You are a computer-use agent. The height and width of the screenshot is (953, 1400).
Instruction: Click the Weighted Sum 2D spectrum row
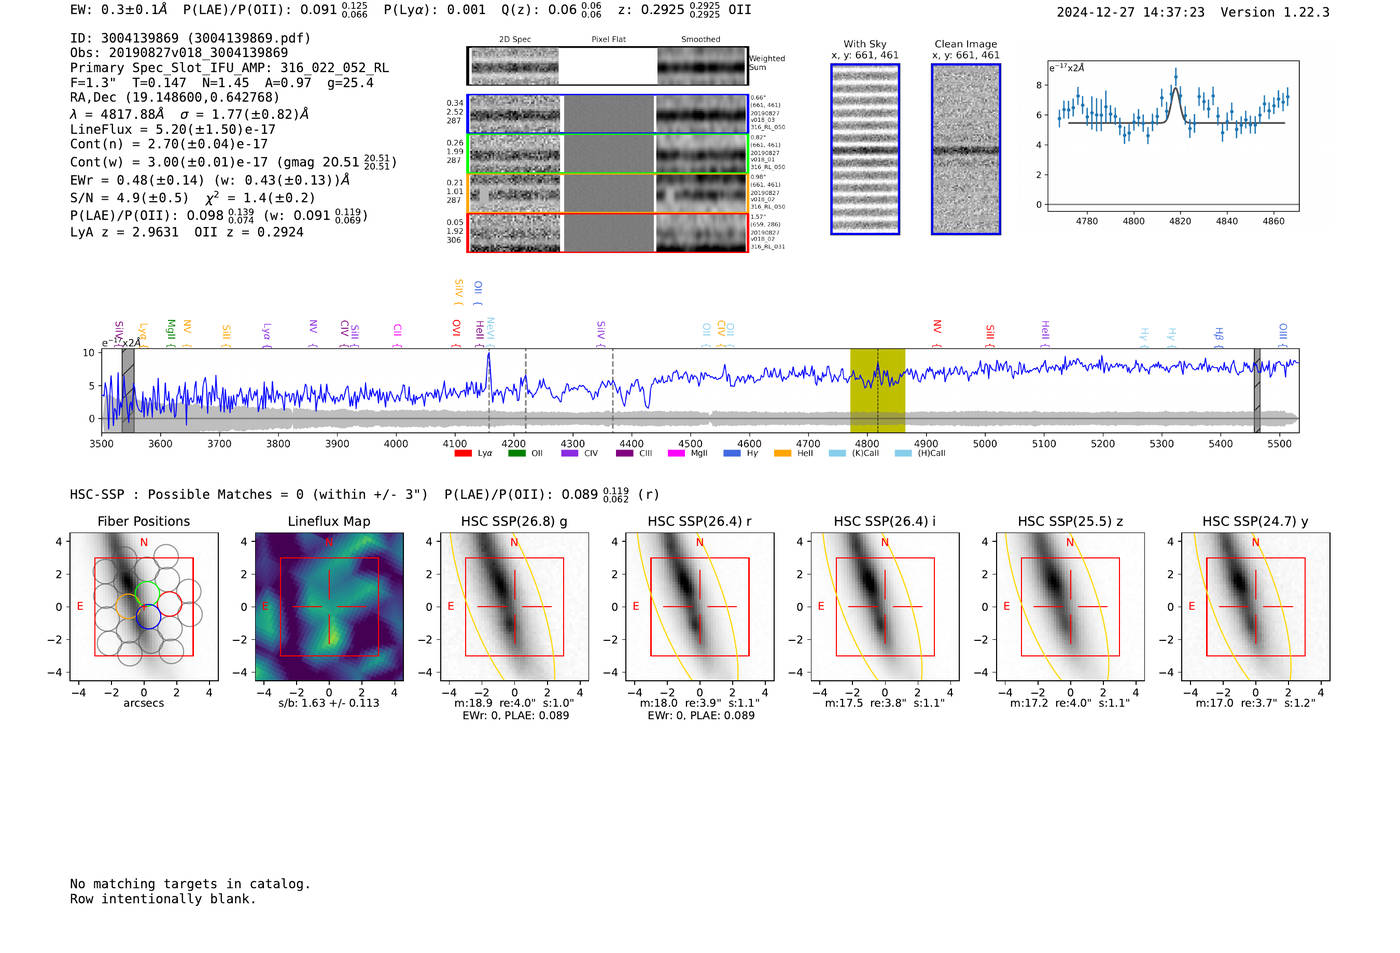pyautogui.click(x=608, y=66)
